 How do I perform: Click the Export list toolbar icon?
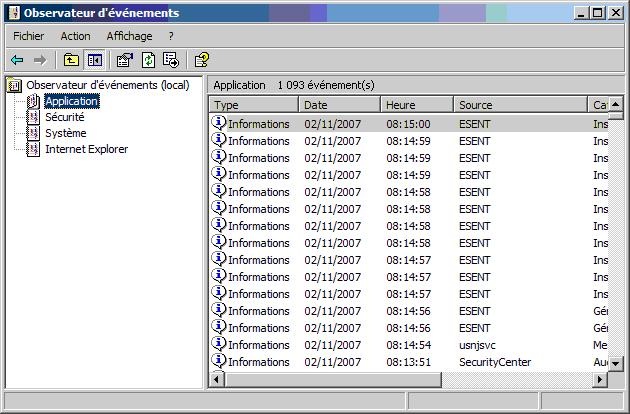(x=171, y=60)
